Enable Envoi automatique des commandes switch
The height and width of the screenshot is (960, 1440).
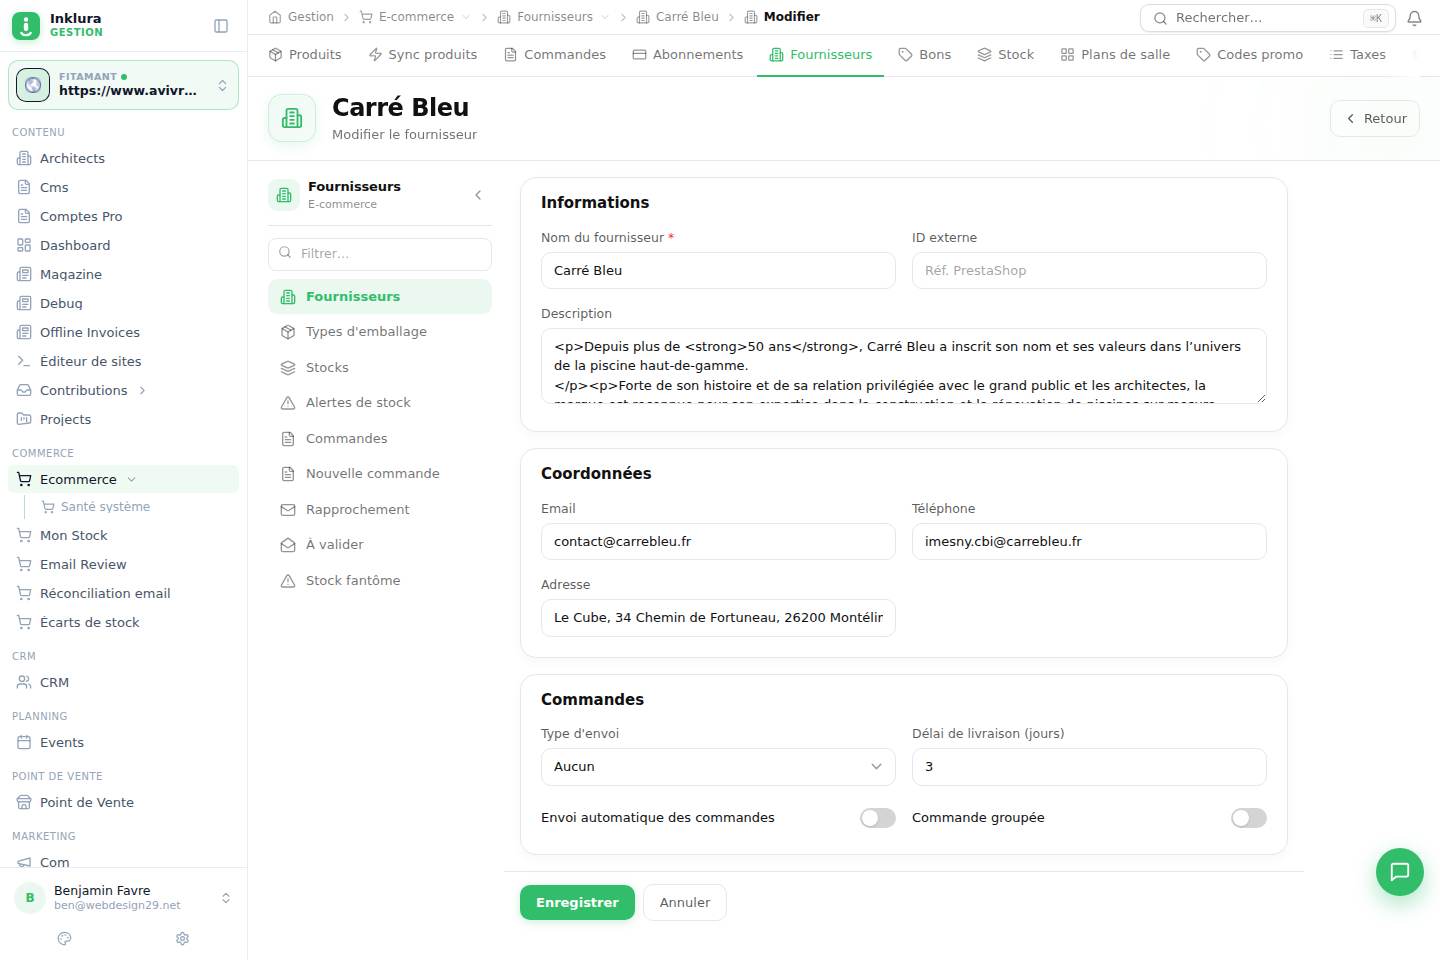pyautogui.click(x=878, y=818)
